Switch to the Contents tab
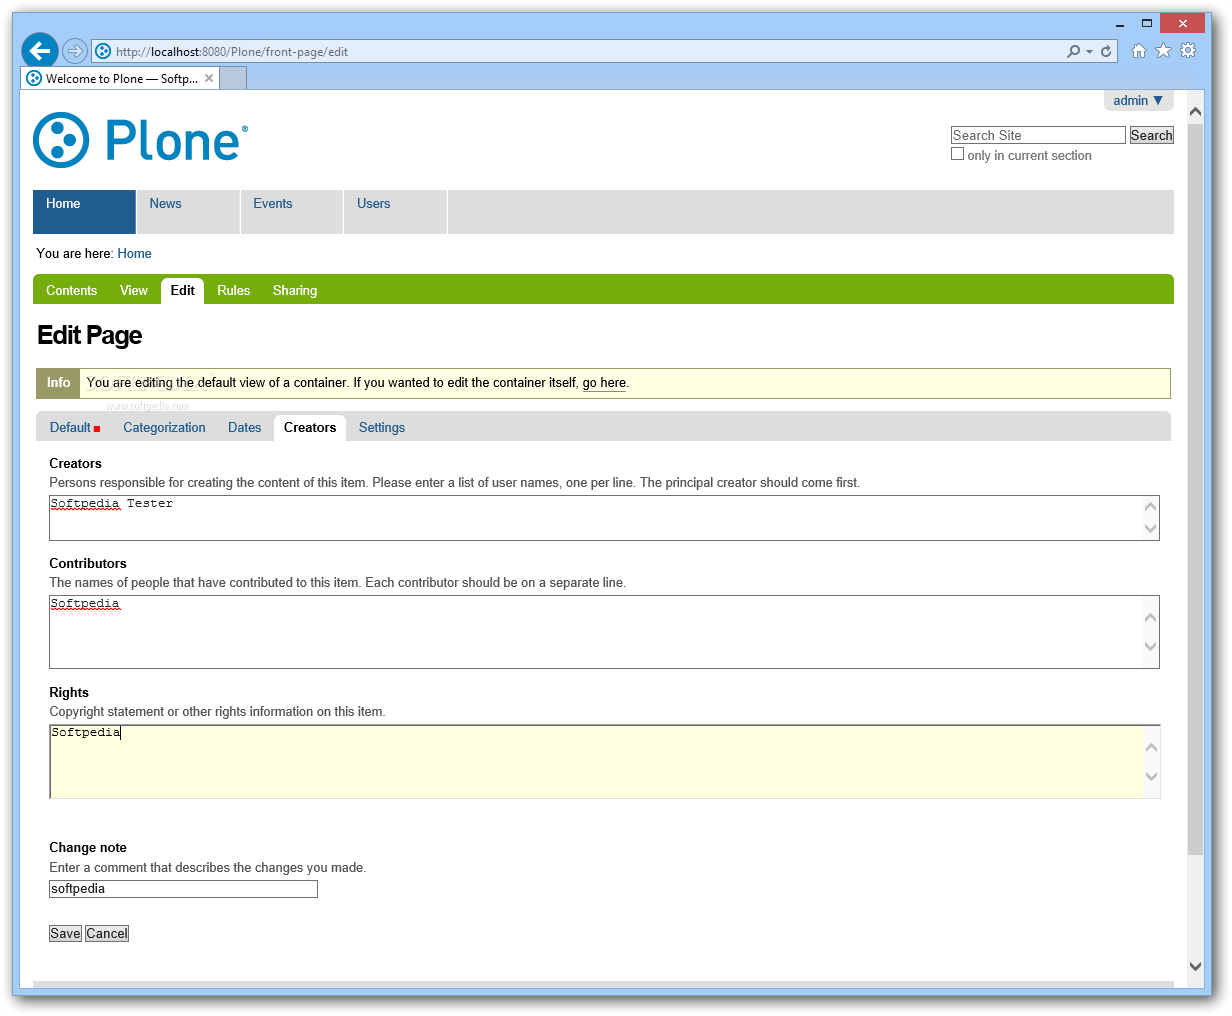This screenshot has width=1232, height=1016. point(72,290)
